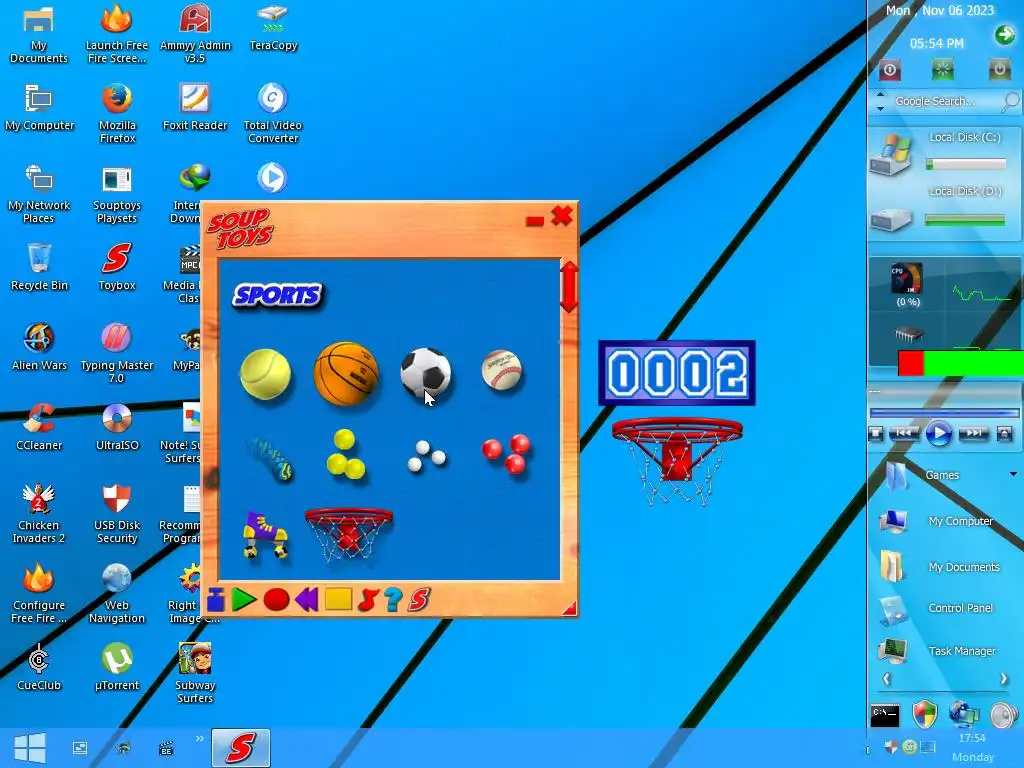Choose the yellow balls cluster
This screenshot has height=768, width=1024.
pyautogui.click(x=345, y=454)
